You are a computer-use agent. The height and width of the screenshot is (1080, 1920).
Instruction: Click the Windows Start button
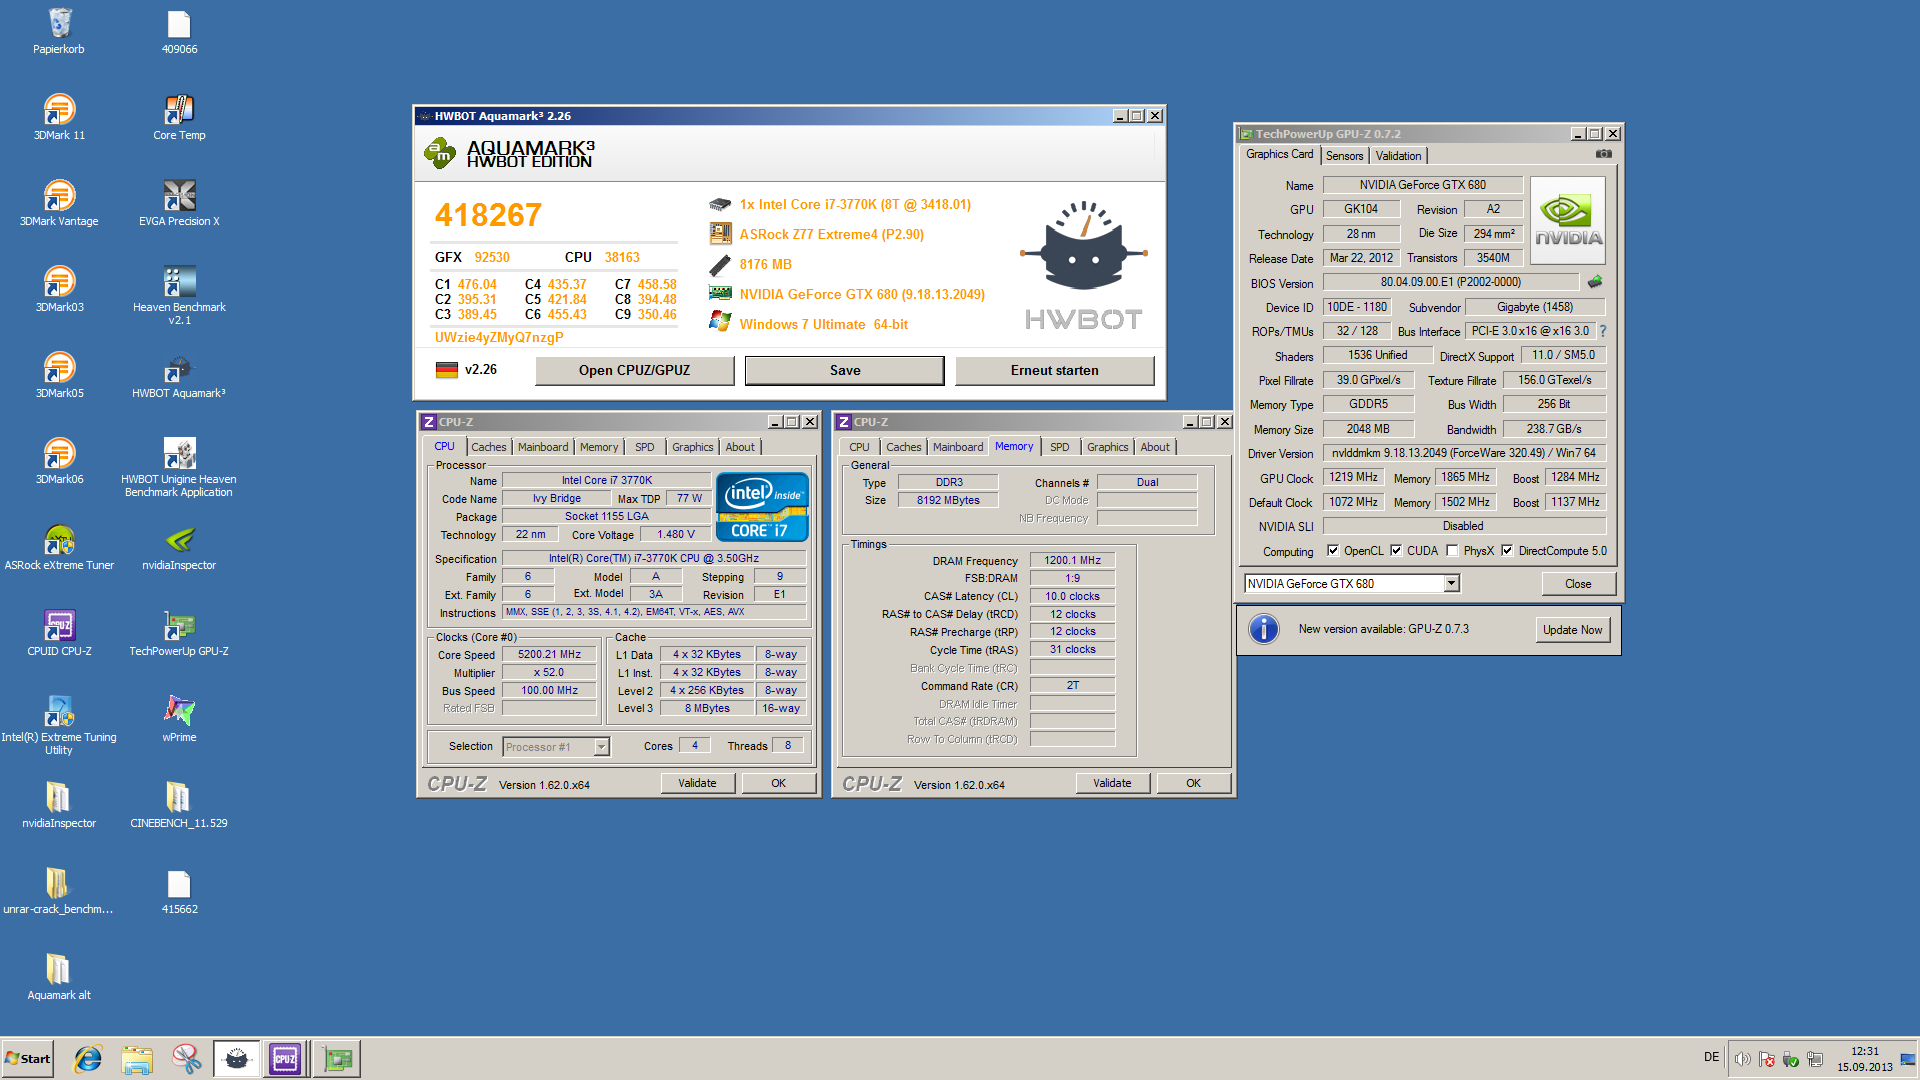coord(28,1059)
